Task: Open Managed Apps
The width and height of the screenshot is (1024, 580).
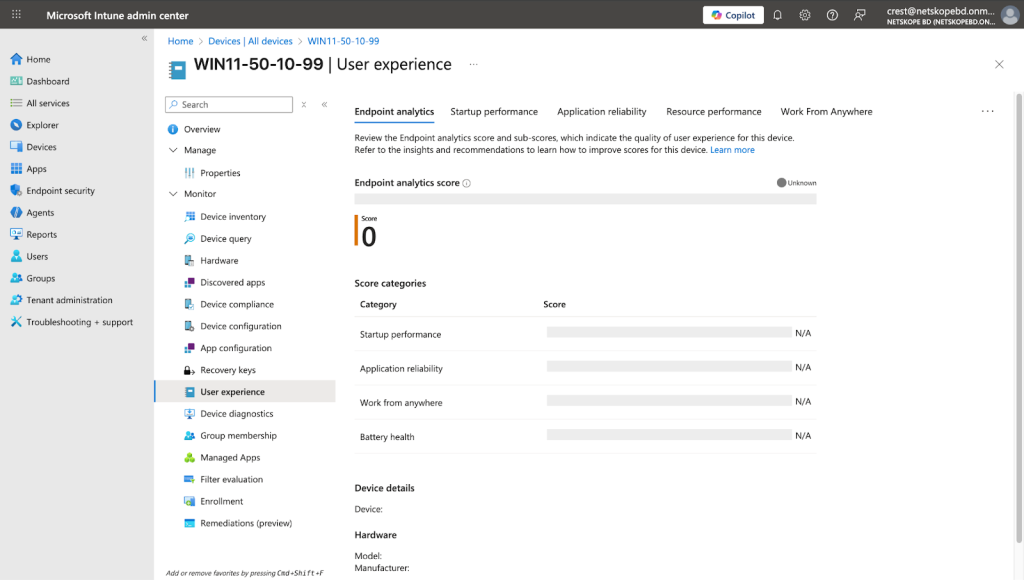Action: pyautogui.click(x=230, y=458)
